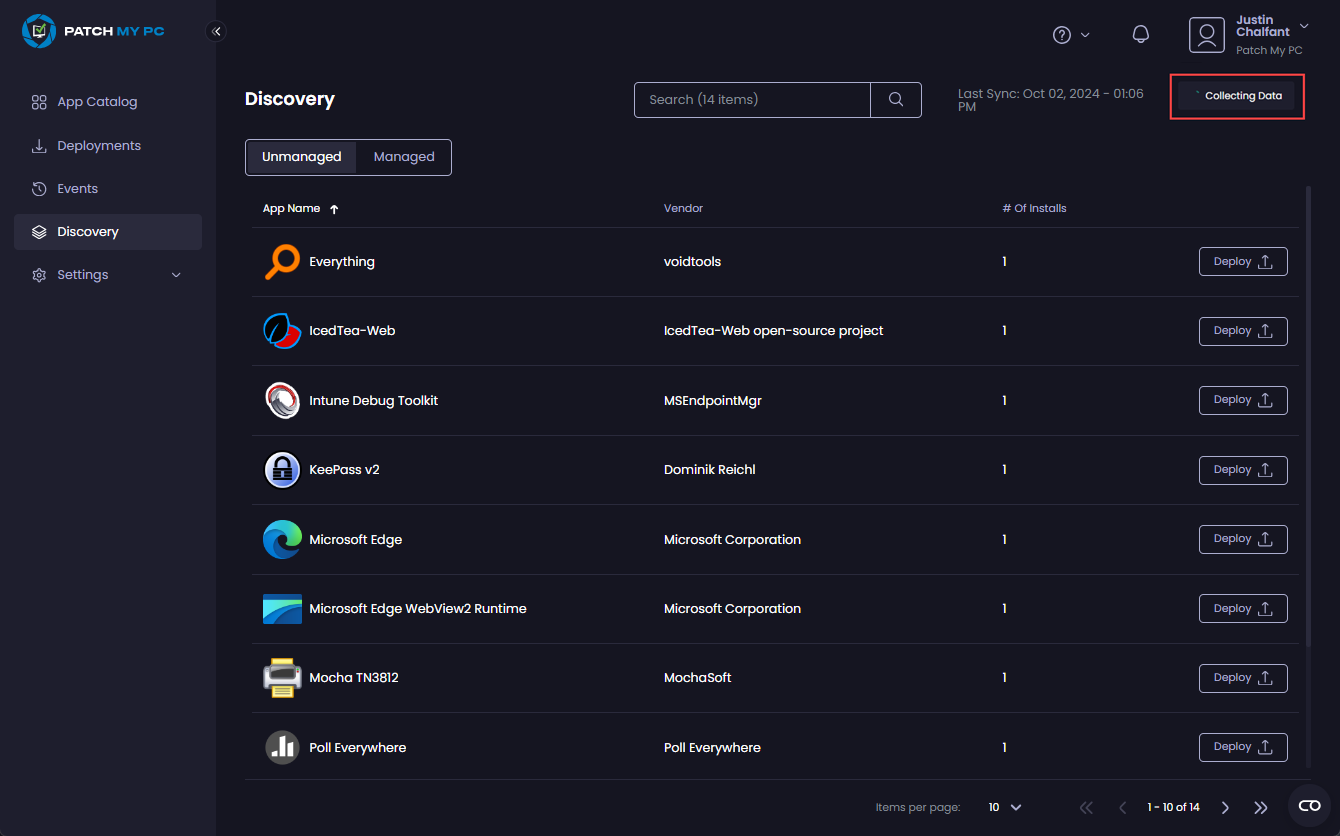Collapse the left sidebar
The height and width of the screenshot is (836, 1340).
pos(216,31)
